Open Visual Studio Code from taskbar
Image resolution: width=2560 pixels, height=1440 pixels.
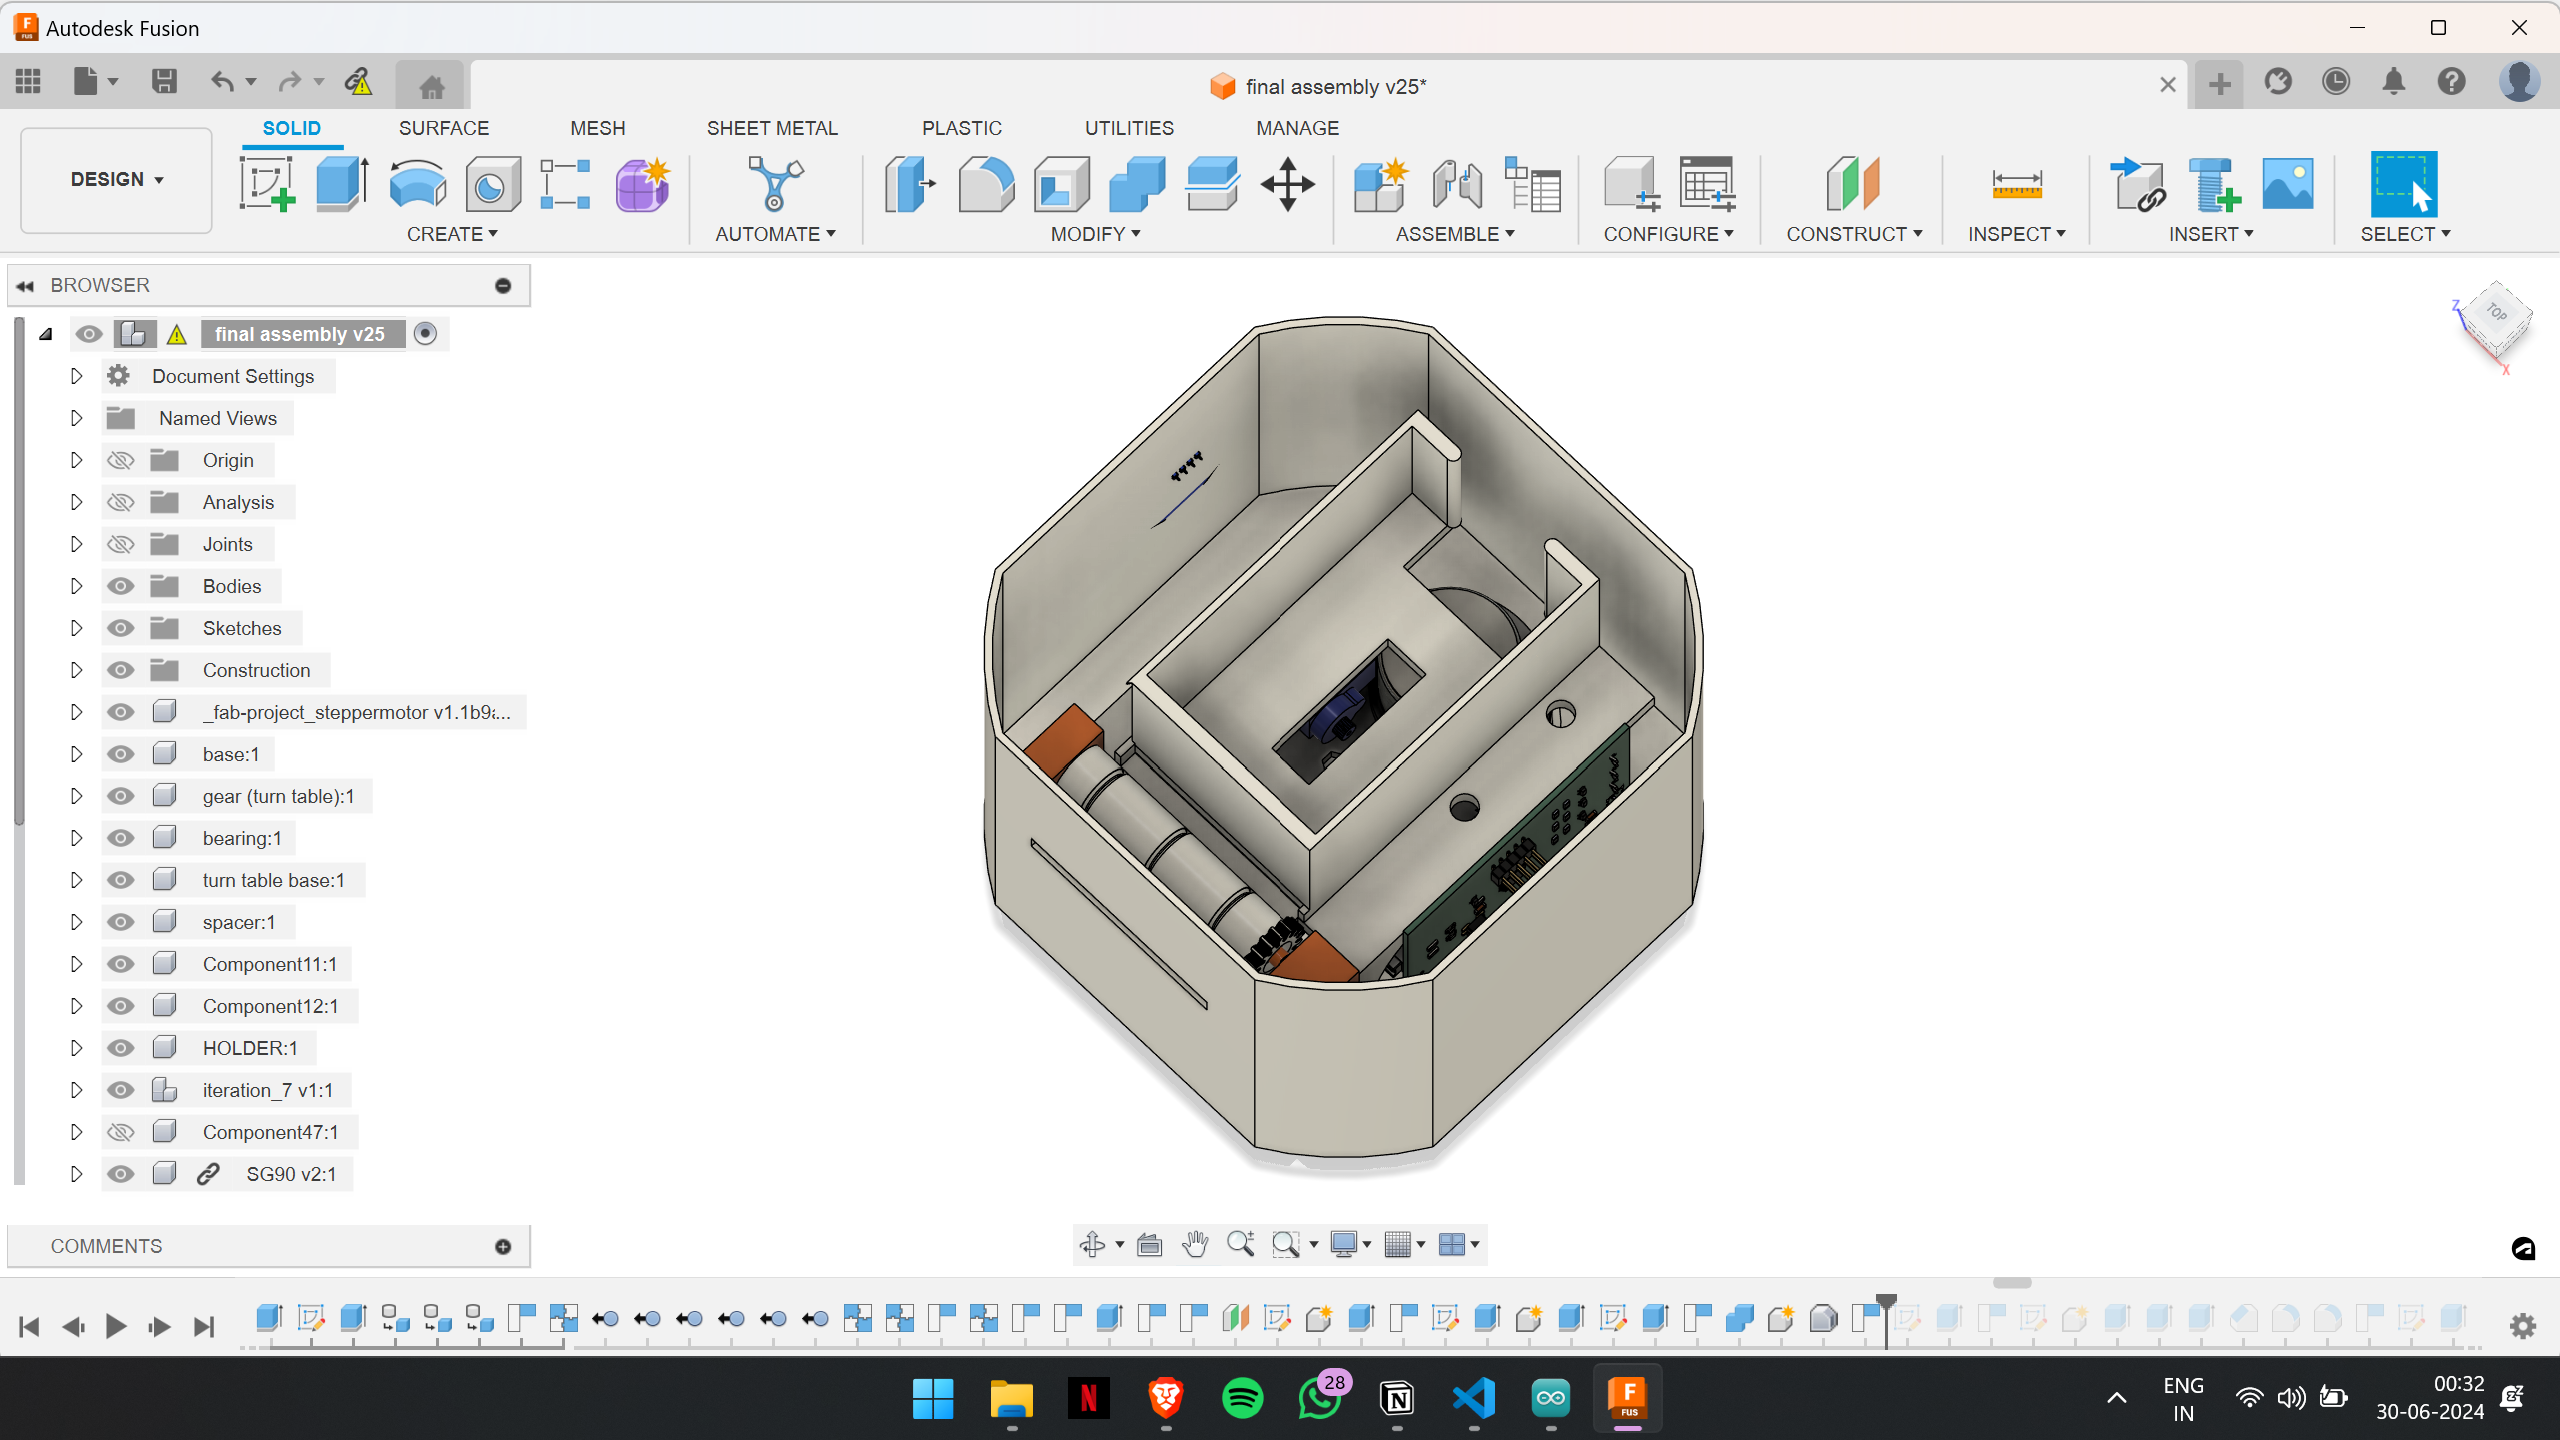coord(1474,1398)
